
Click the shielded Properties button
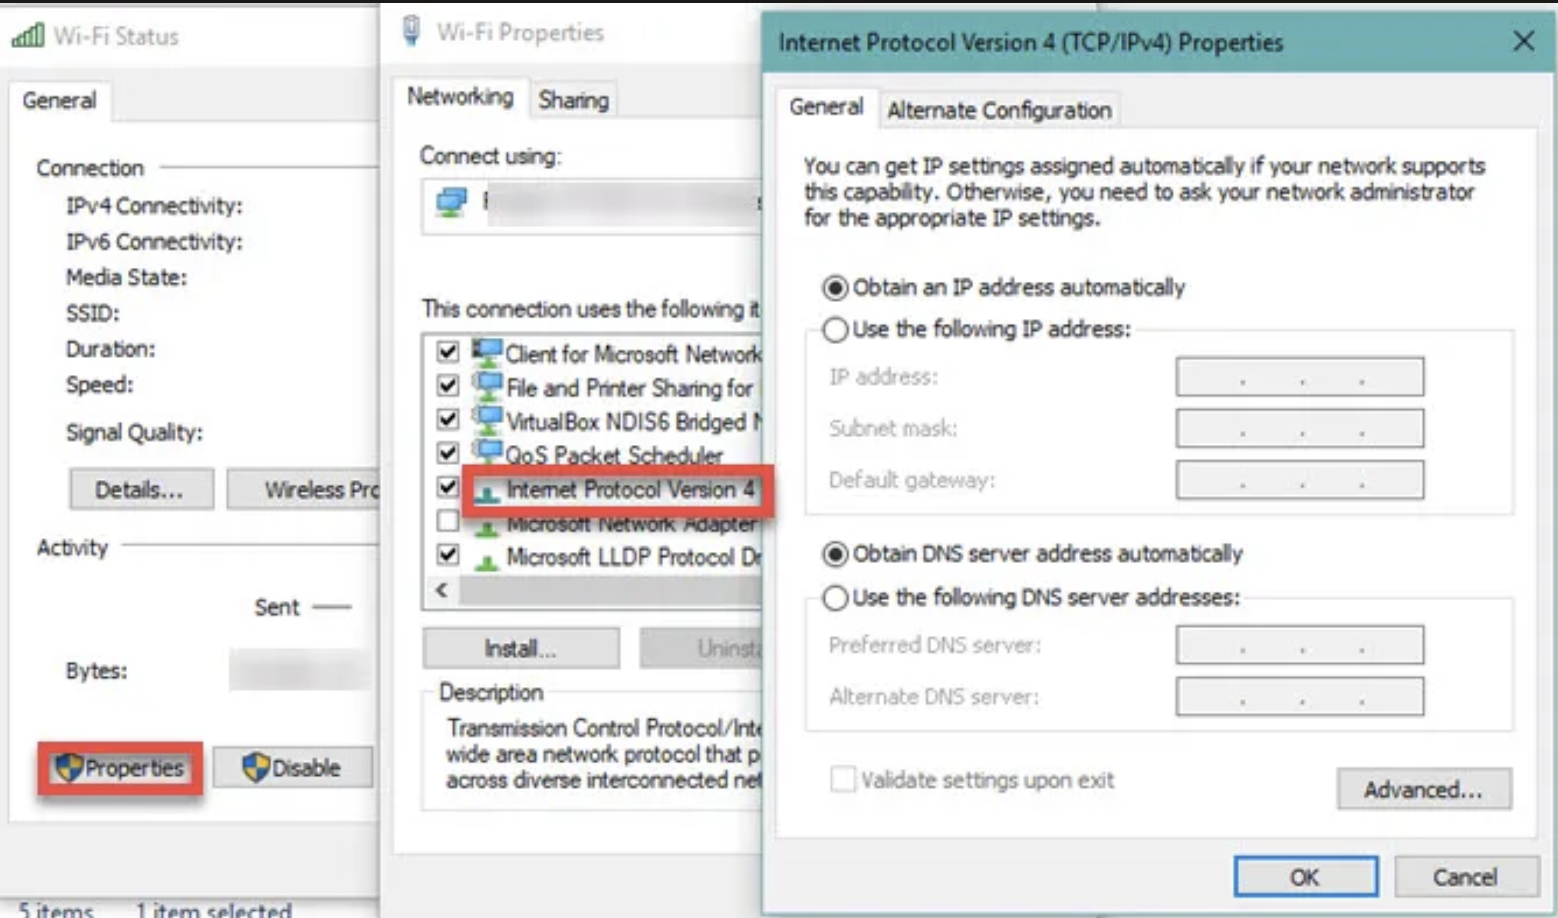click(x=120, y=768)
